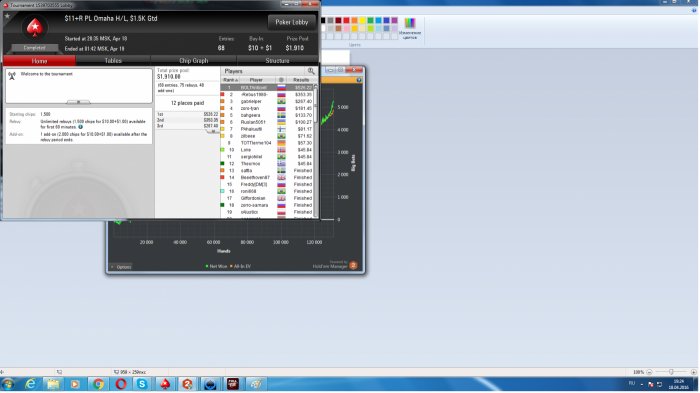Open the rebuy info icon
Screen dimensions: 700x393
click(x=80, y=127)
